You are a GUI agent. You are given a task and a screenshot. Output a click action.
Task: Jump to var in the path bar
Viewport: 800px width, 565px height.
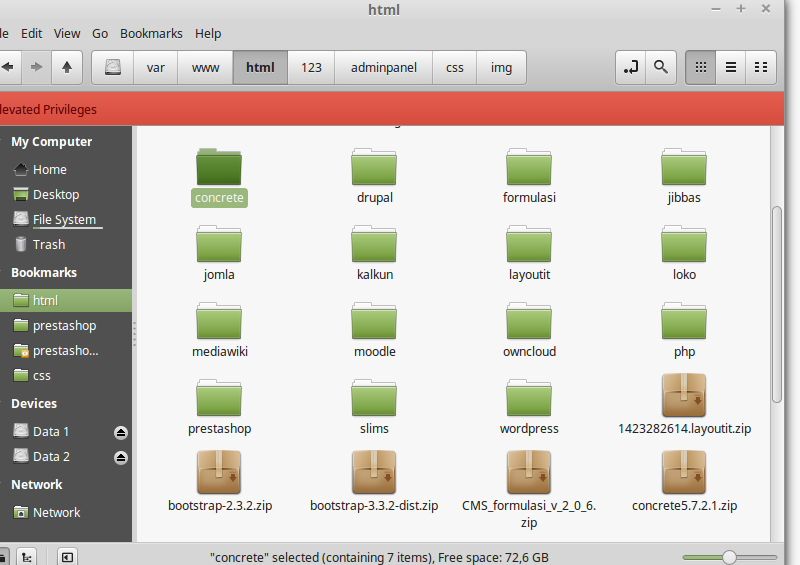[x=156, y=67]
